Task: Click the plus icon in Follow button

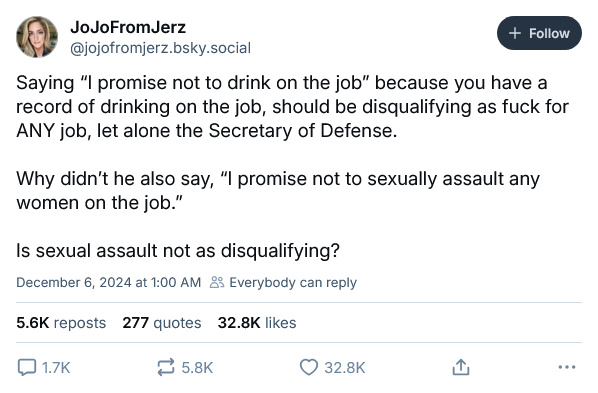Action: click(x=515, y=33)
